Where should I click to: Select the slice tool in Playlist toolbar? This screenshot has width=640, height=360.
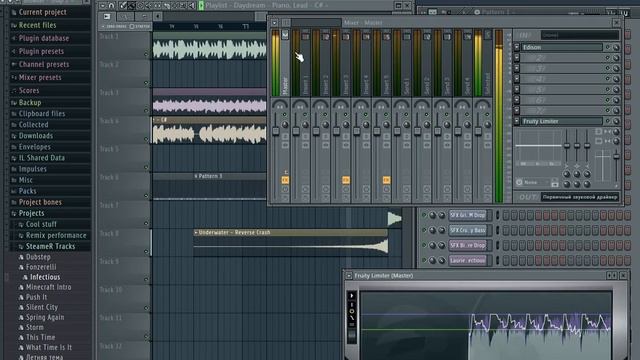point(167,6)
